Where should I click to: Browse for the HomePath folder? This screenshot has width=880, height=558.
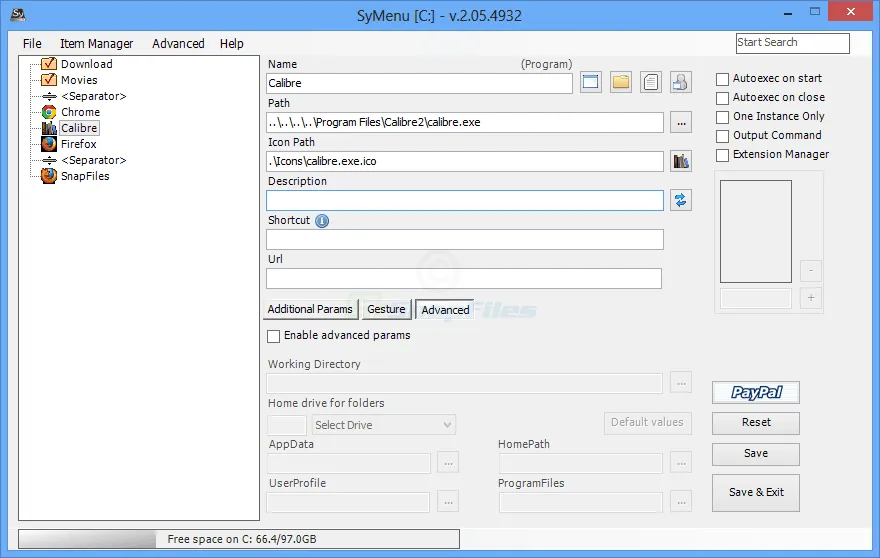coord(681,463)
